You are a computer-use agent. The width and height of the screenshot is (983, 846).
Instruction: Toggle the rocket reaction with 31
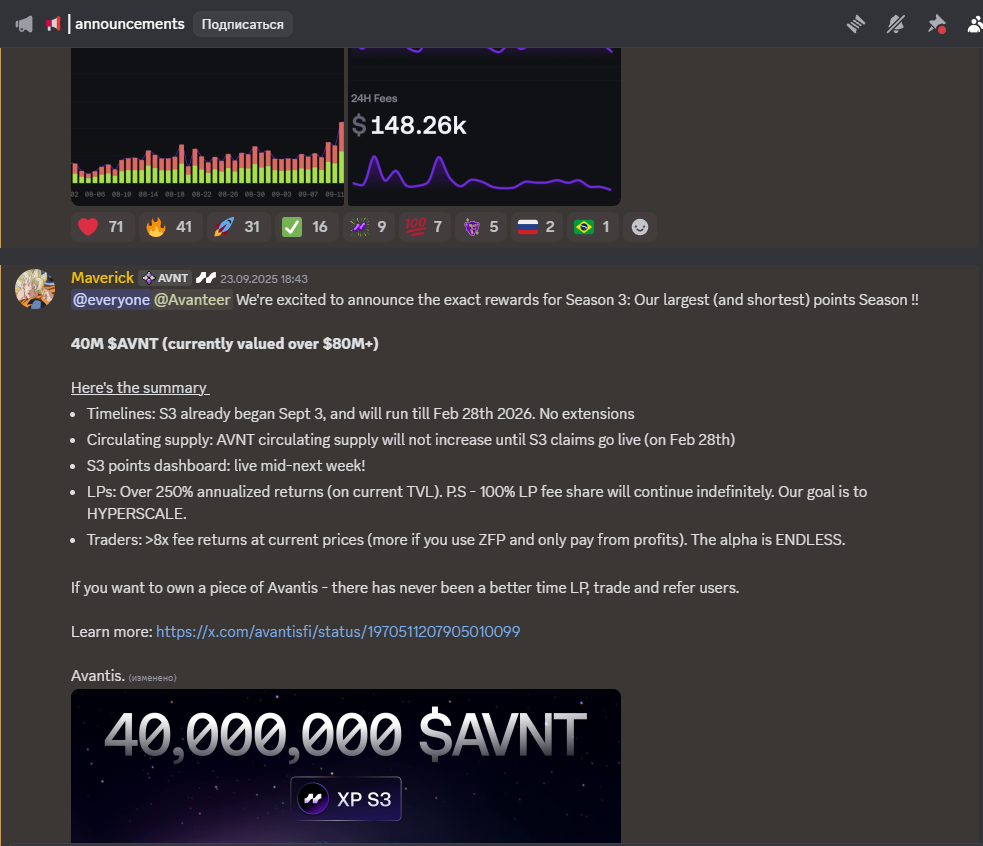(238, 227)
